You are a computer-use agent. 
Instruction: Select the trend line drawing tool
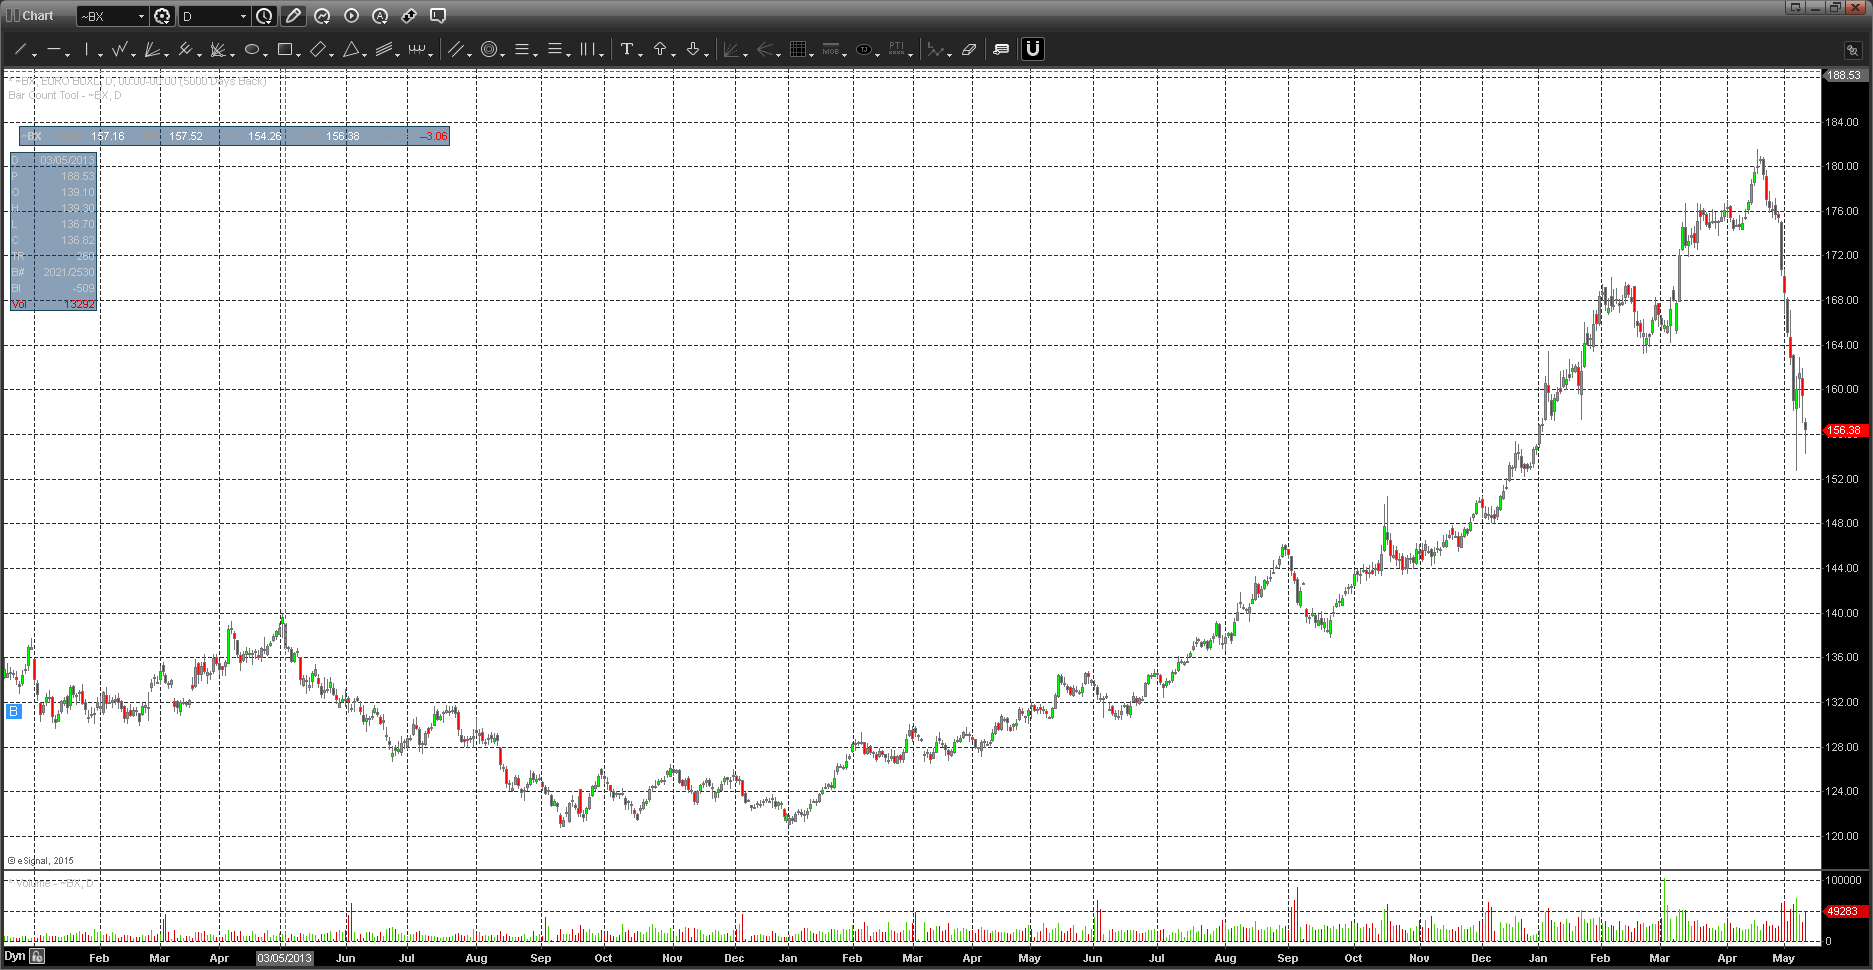(x=20, y=49)
